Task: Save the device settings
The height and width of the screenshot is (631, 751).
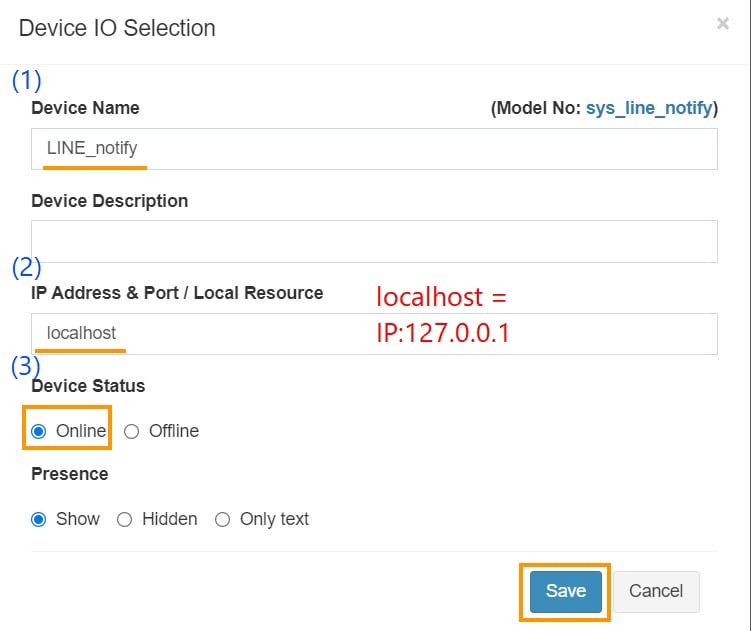Action: coord(565,591)
